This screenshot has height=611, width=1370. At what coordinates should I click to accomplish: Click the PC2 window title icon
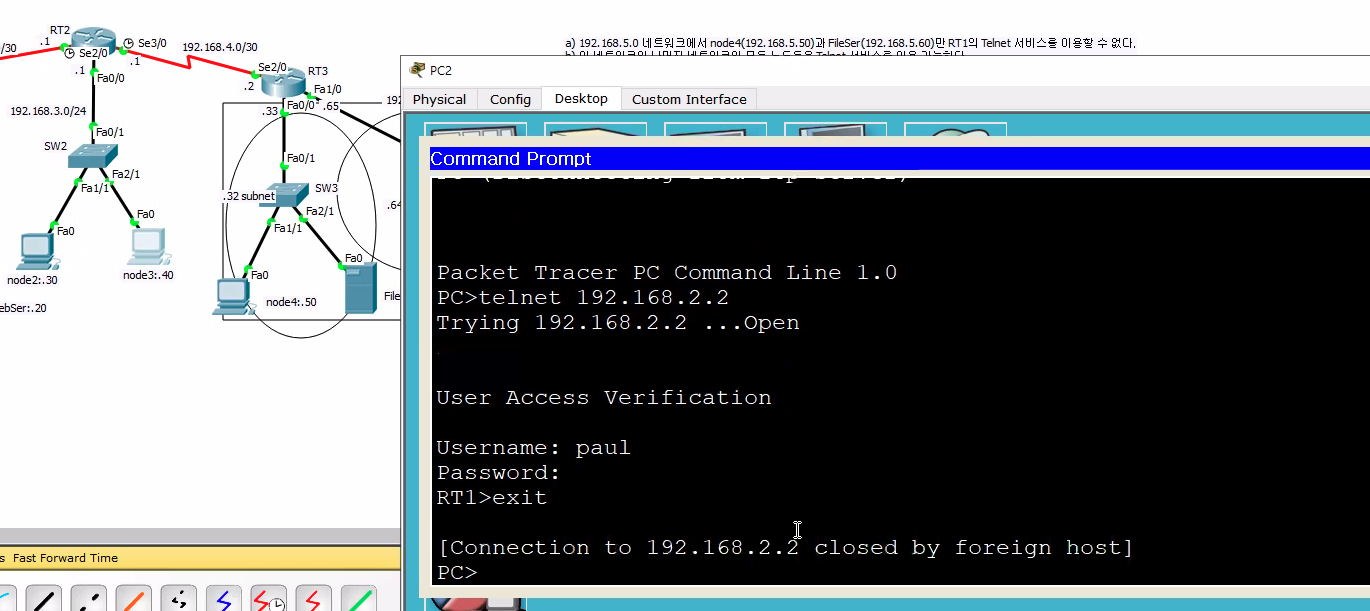[417, 69]
